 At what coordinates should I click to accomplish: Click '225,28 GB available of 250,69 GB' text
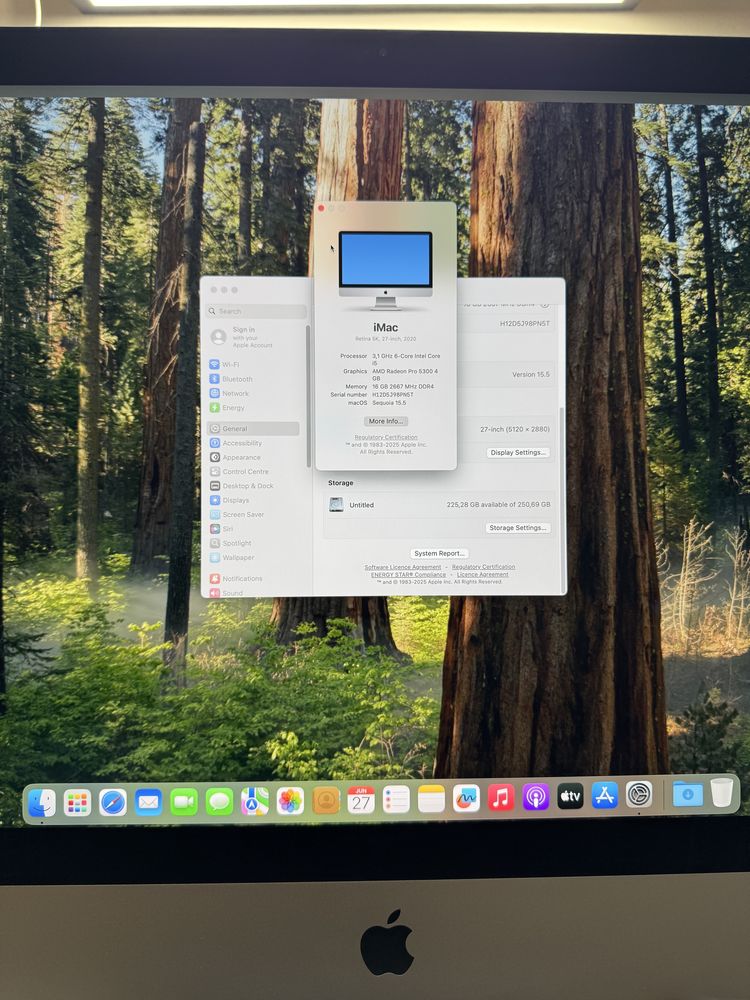498,504
